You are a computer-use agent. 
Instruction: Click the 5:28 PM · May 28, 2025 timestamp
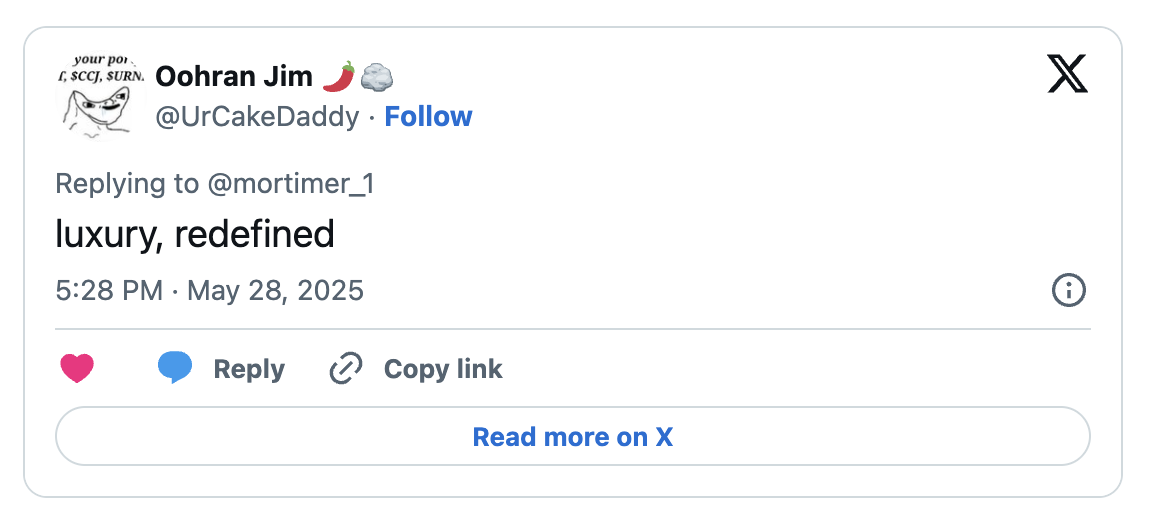point(210,290)
